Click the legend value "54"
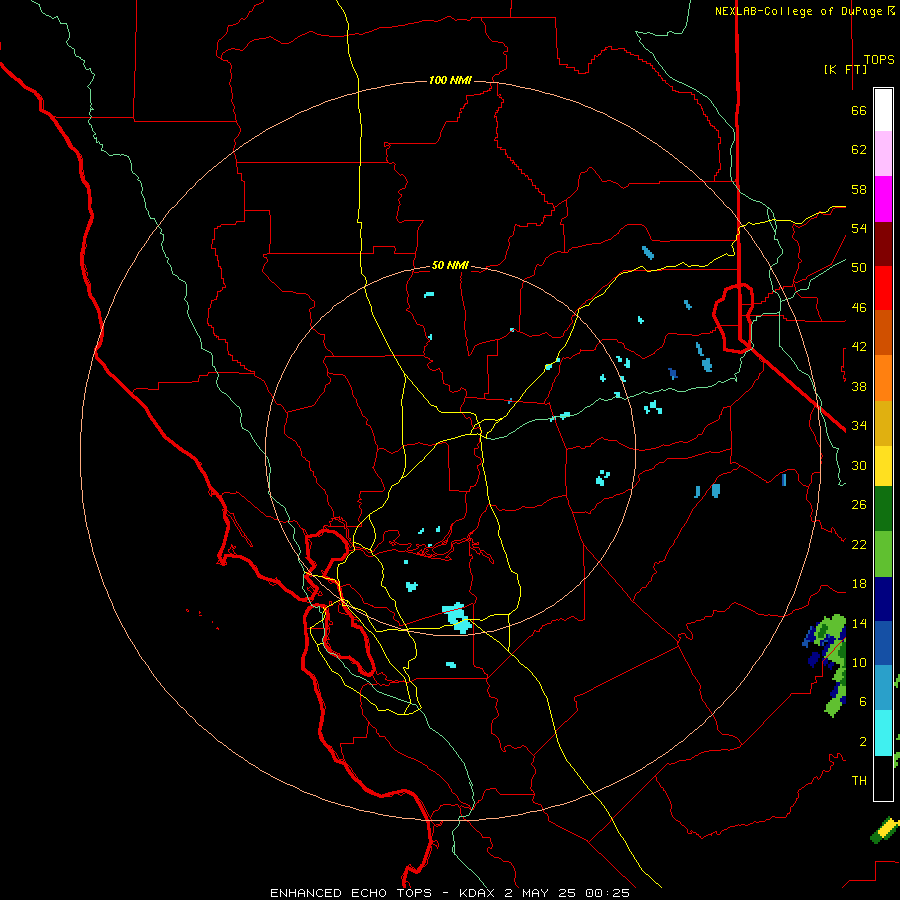 [x=859, y=228]
